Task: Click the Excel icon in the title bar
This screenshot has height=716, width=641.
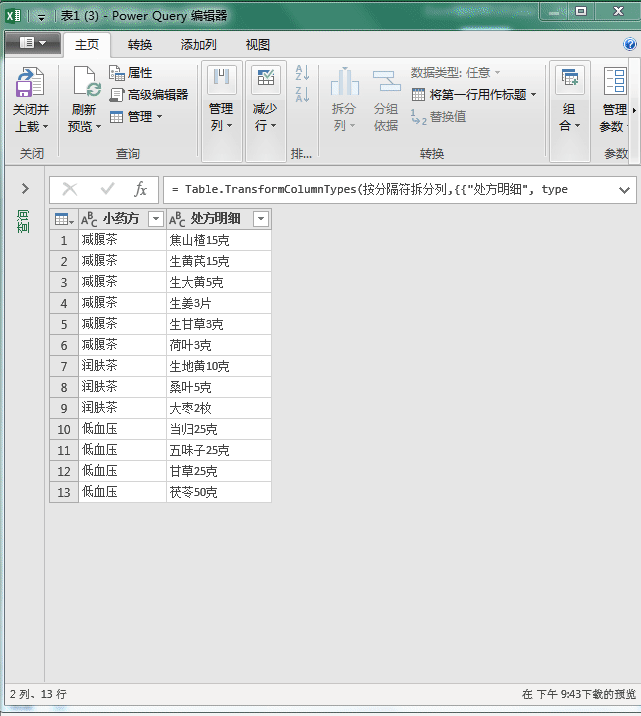Action: click(x=13, y=16)
